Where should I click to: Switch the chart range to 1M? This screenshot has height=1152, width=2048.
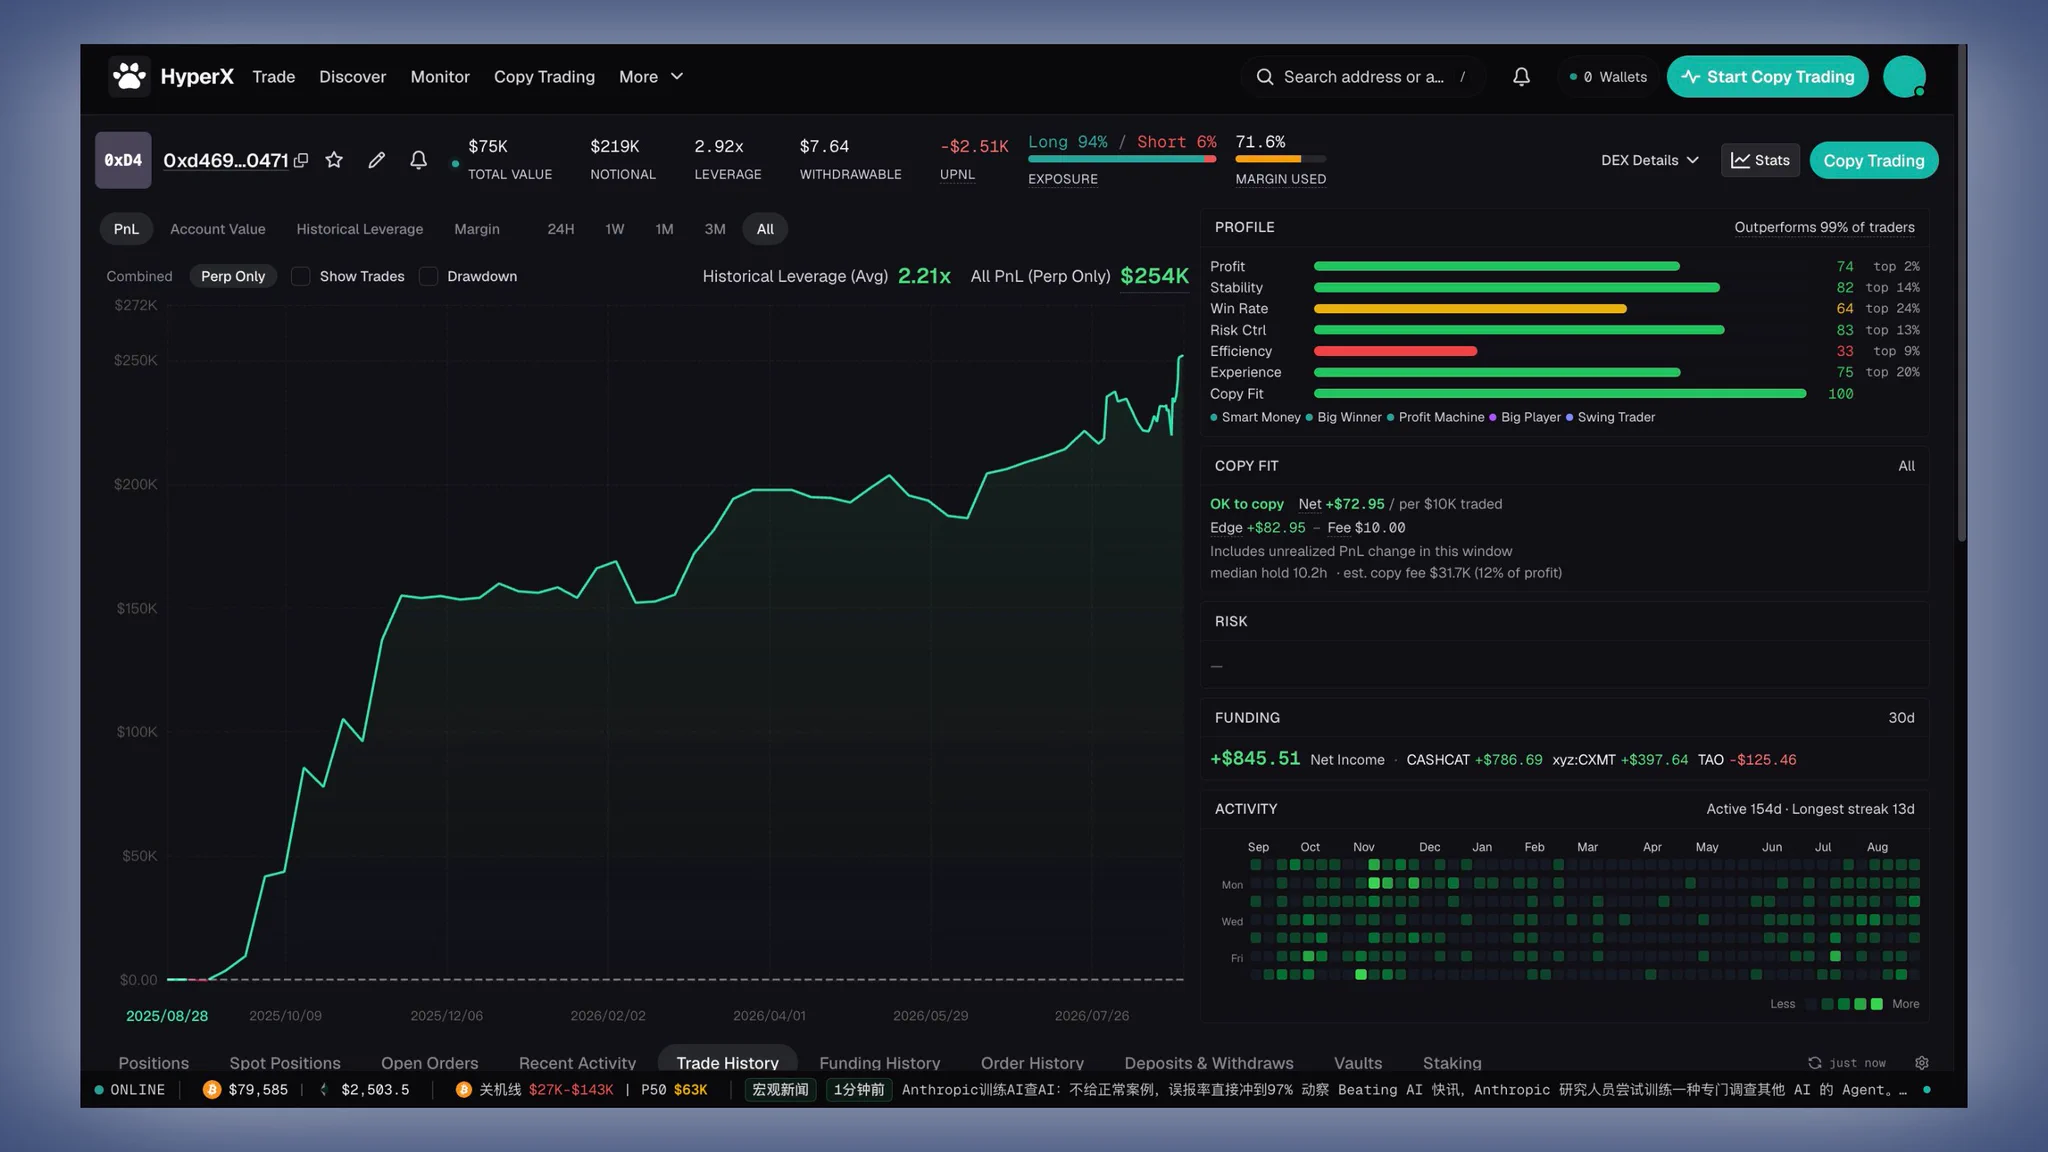664,229
